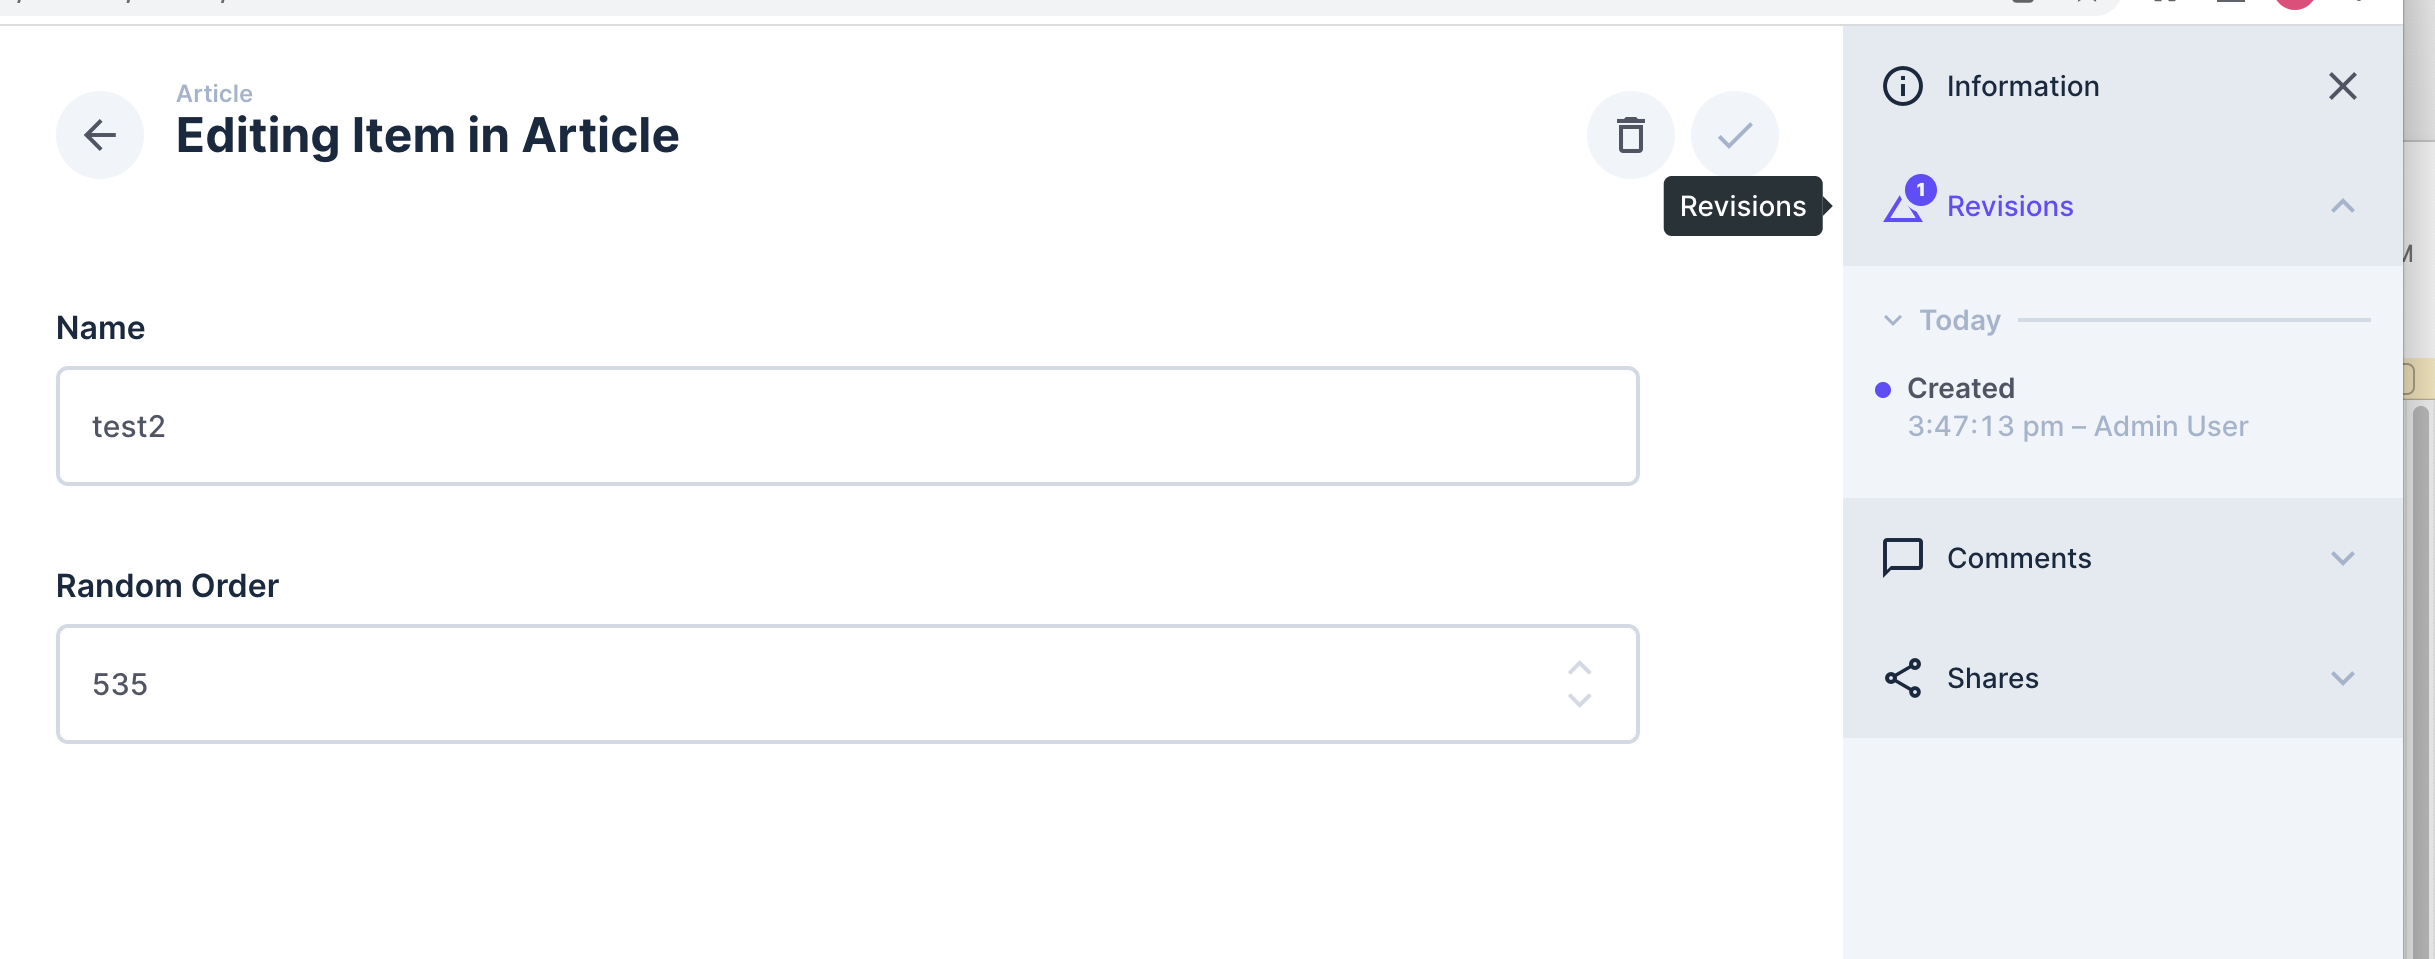Save changes with the checkmark icon
Image resolution: width=2435 pixels, height=959 pixels.
1734,135
